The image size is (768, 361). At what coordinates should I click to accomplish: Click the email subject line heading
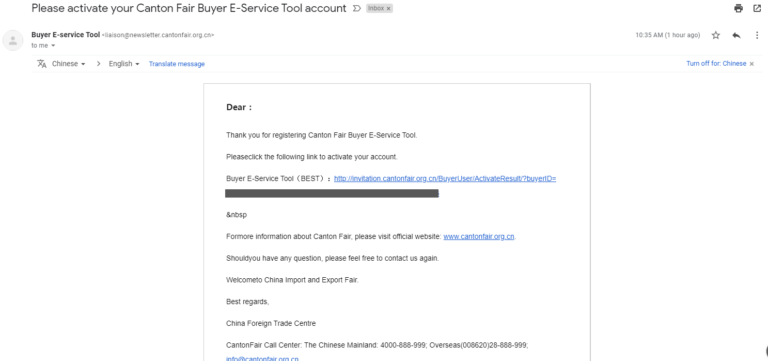pyautogui.click(x=189, y=8)
